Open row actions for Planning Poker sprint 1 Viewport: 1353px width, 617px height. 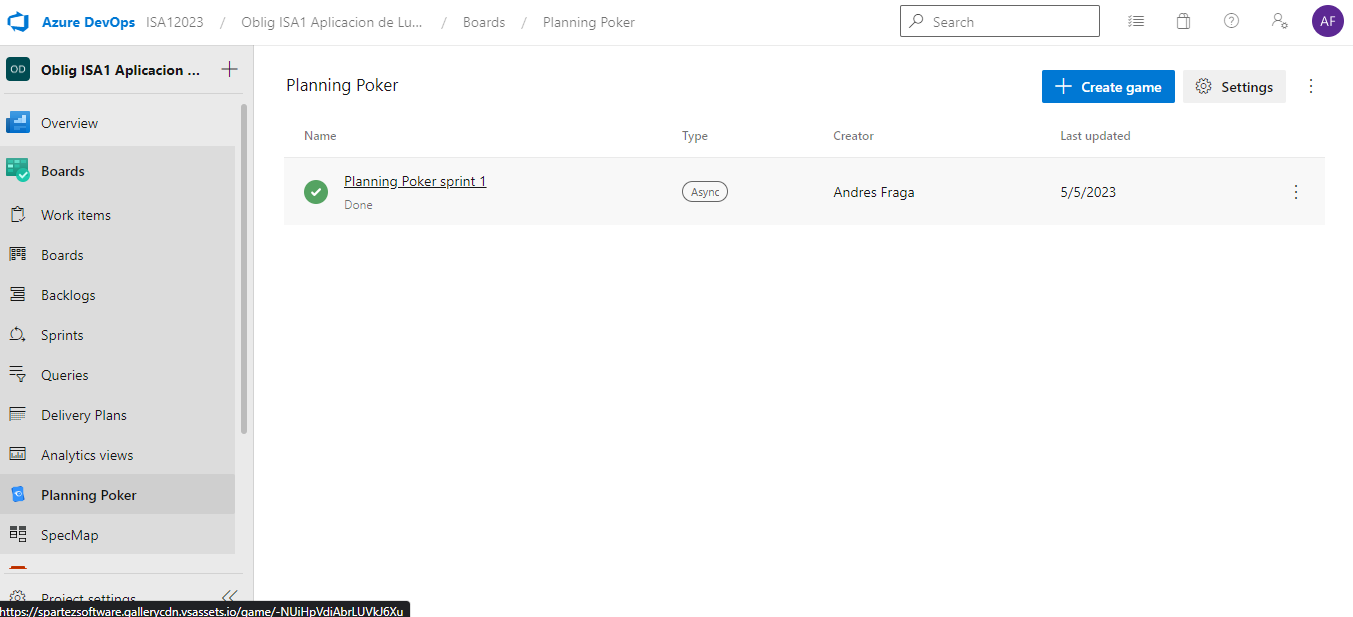click(1296, 192)
